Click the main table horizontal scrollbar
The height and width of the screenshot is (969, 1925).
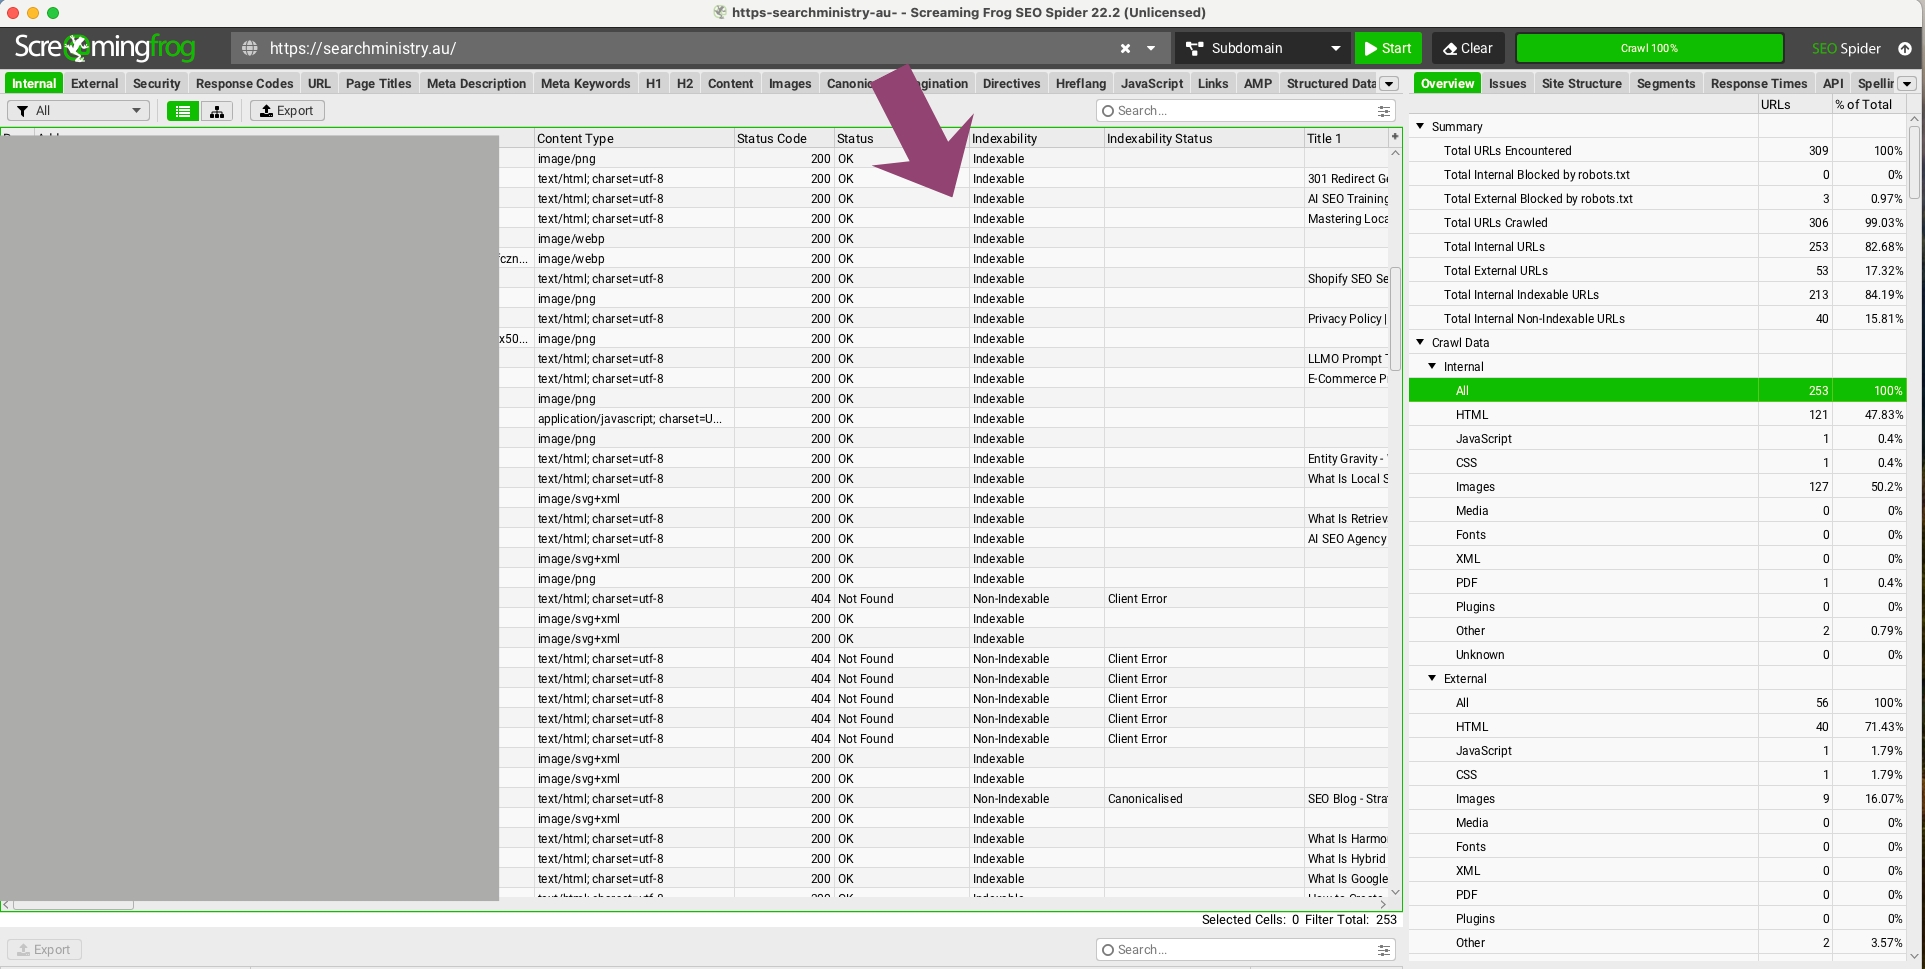(72, 904)
